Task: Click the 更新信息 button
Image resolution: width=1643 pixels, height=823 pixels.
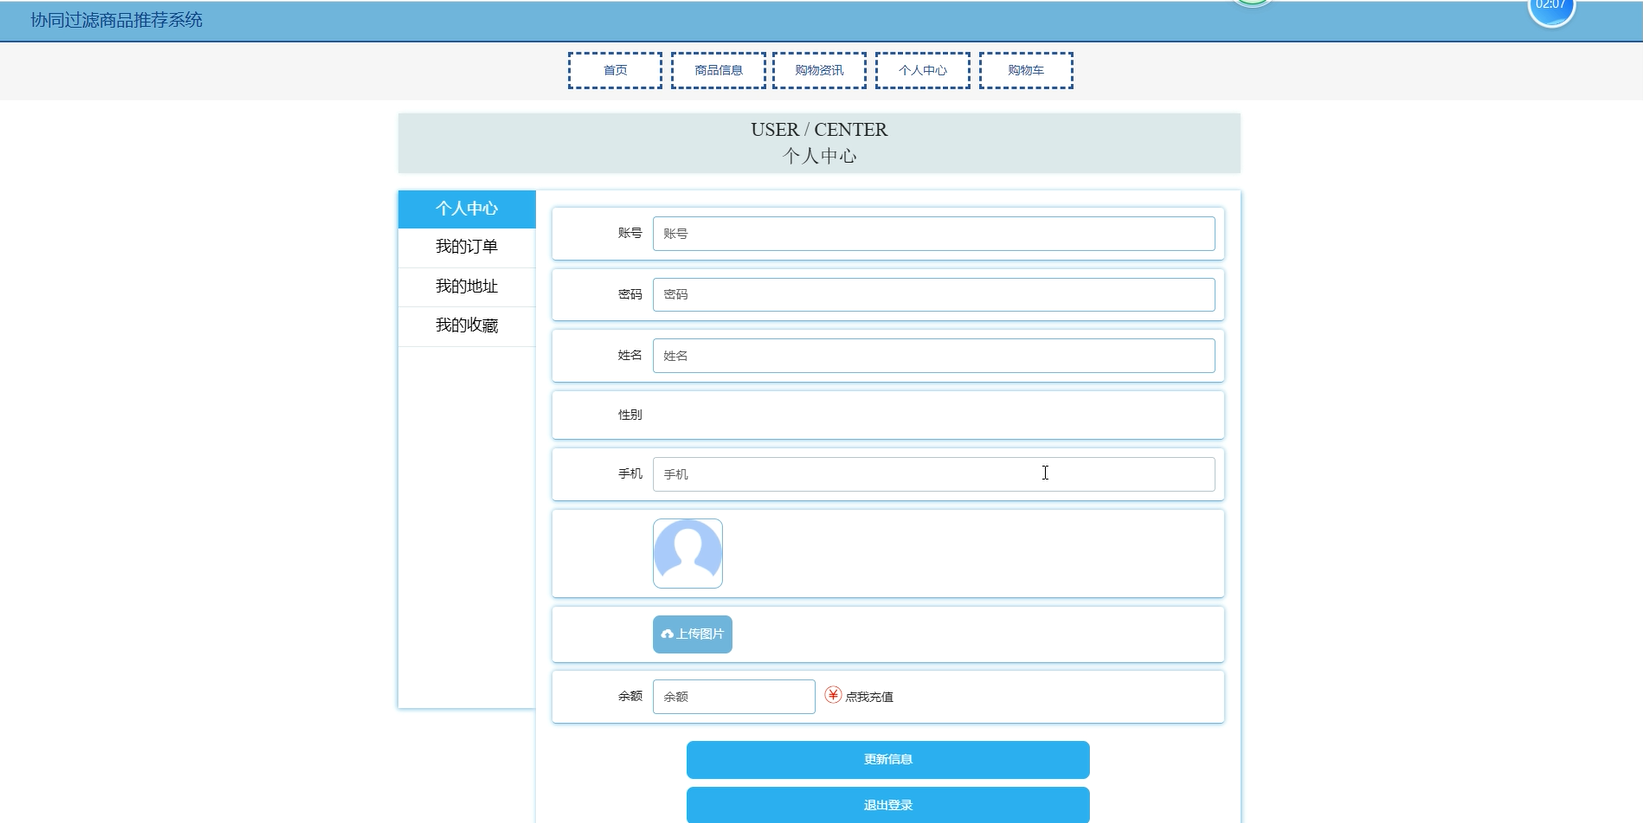Action: (888, 759)
